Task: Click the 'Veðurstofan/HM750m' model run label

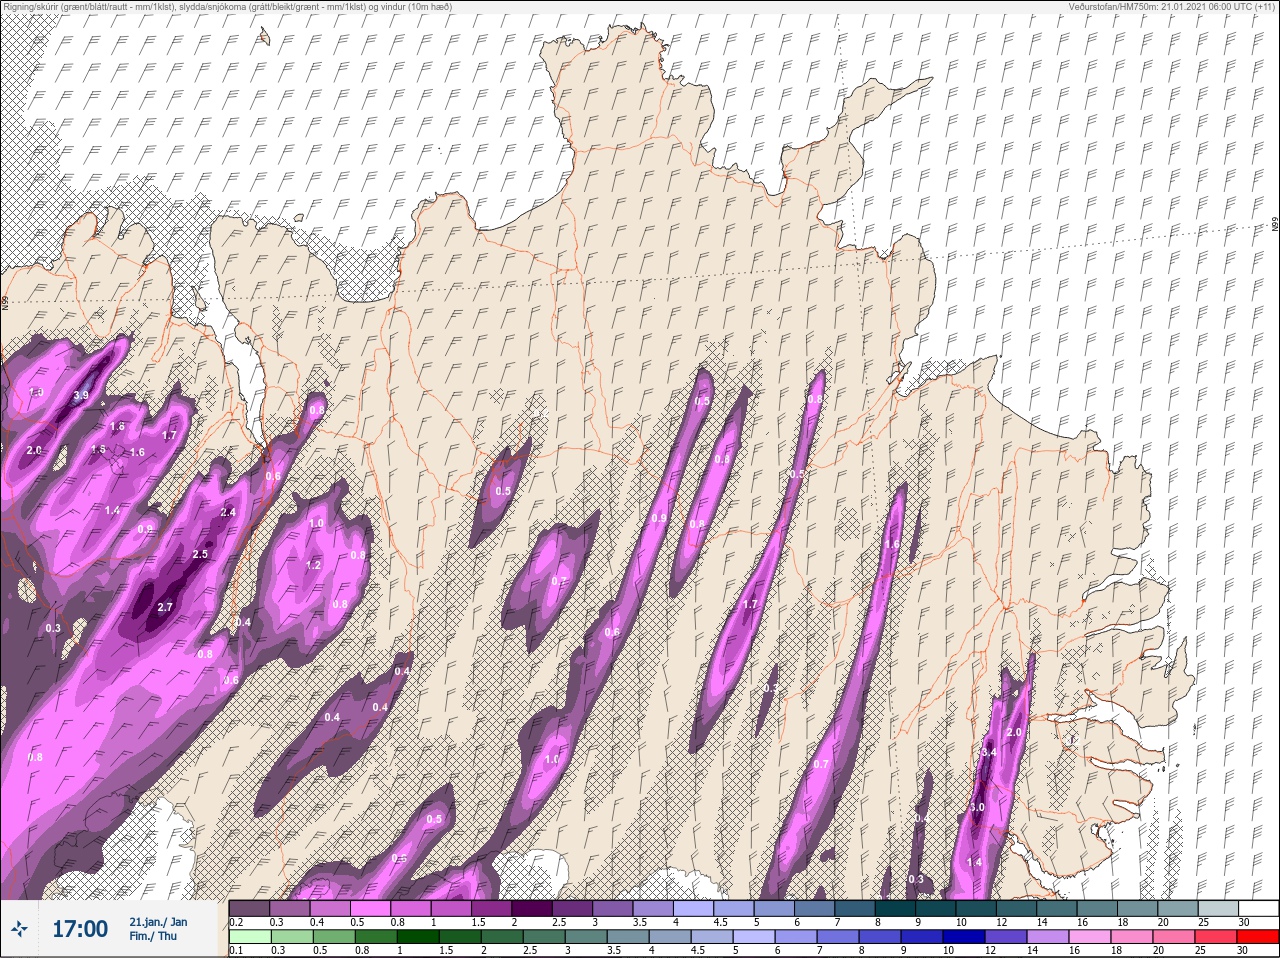Action: click(1173, 7)
